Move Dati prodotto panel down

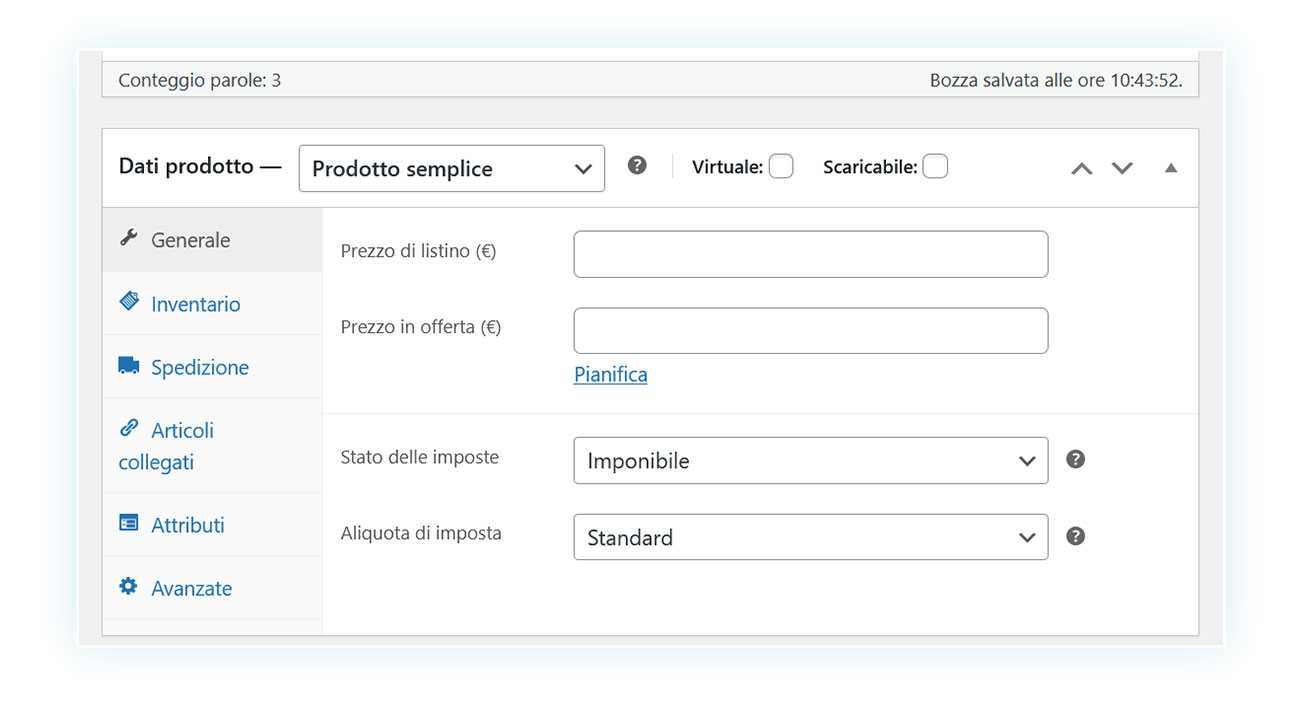tap(1122, 168)
